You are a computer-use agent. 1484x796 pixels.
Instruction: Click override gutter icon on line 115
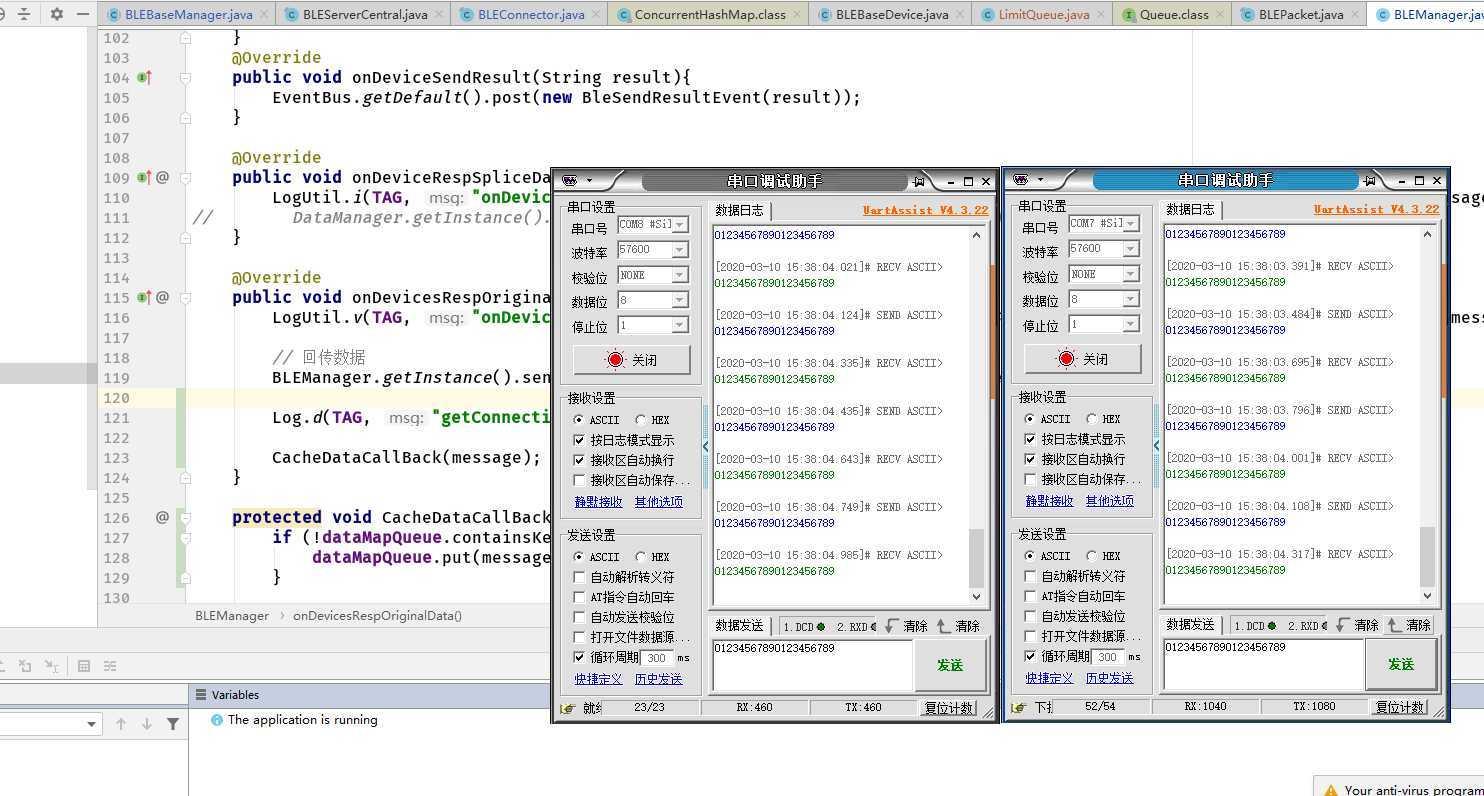[x=144, y=297]
